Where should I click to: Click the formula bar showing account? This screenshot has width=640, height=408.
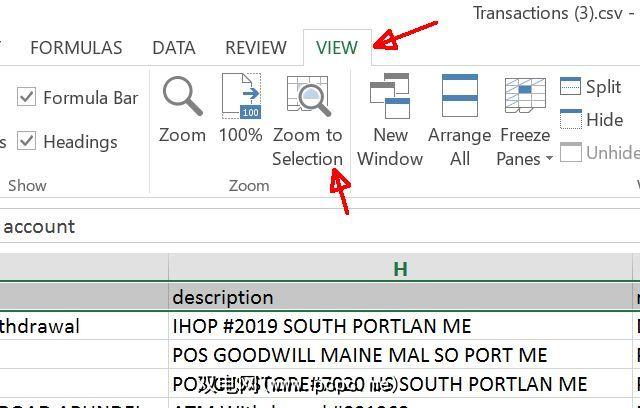click(x=320, y=226)
